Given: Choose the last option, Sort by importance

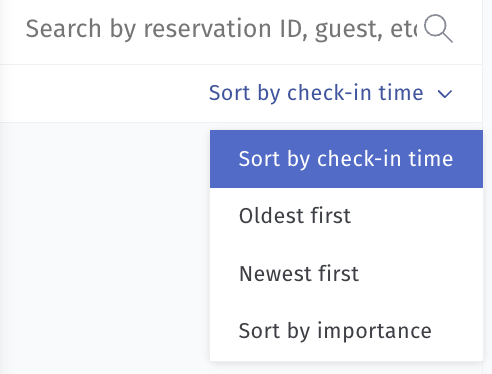Looking at the screenshot, I should click(346, 331).
